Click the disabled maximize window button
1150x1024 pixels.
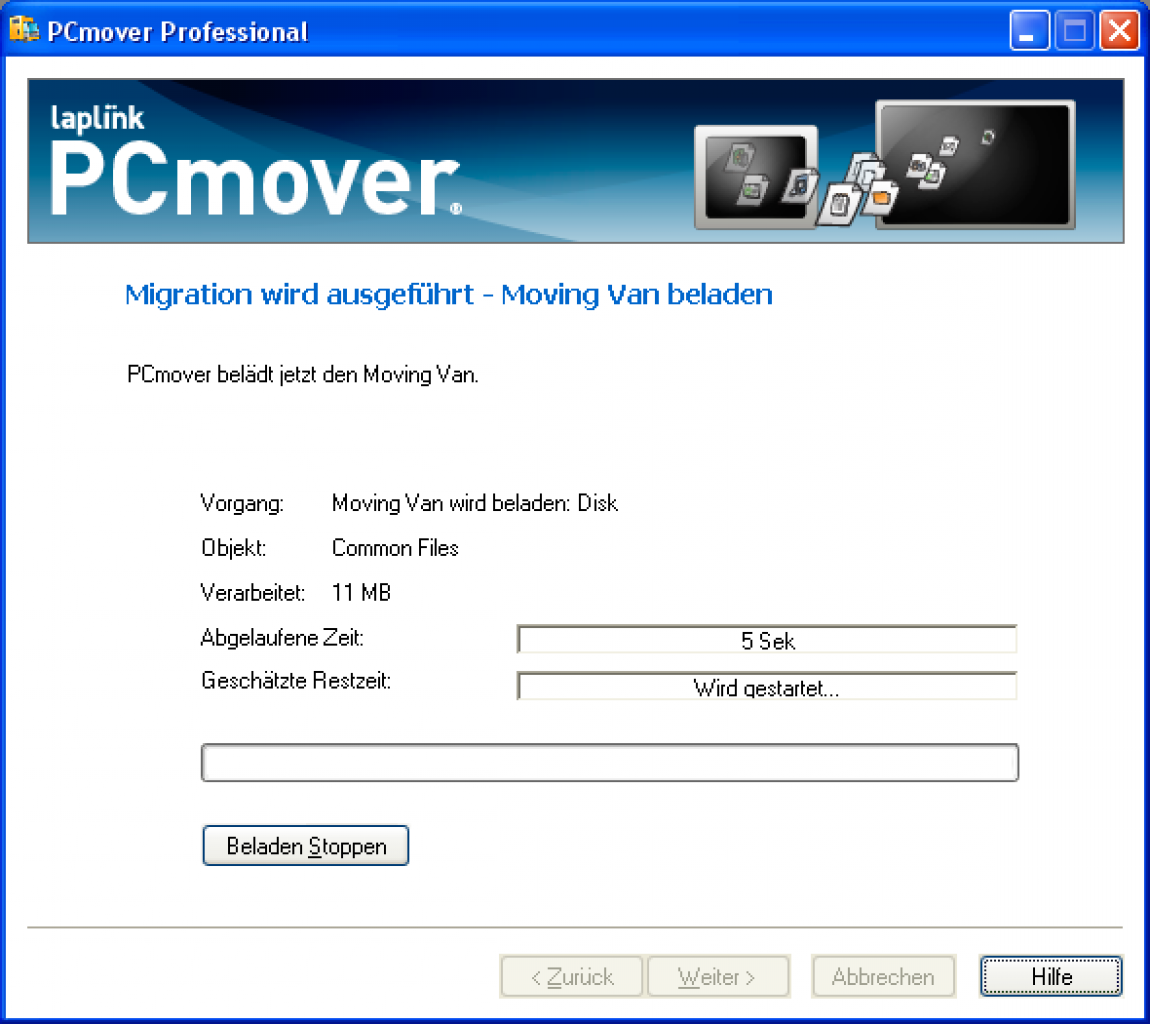pyautogui.click(x=1074, y=31)
